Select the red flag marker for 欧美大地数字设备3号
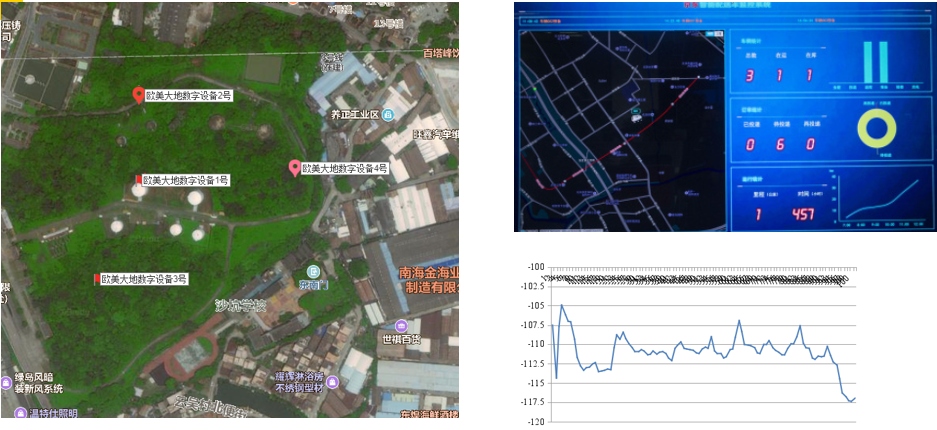937x430 pixels. (96, 278)
